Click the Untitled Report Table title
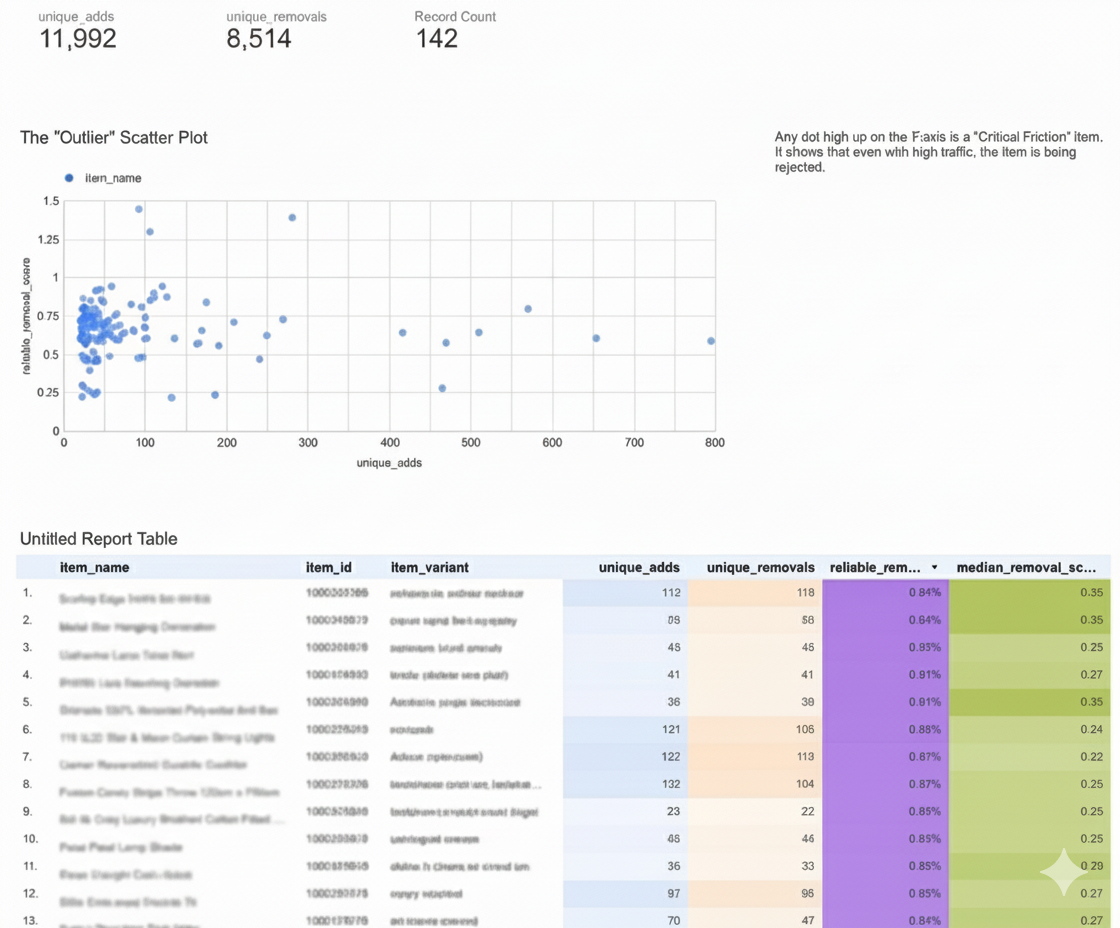The image size is (1120, 928). 99,539
